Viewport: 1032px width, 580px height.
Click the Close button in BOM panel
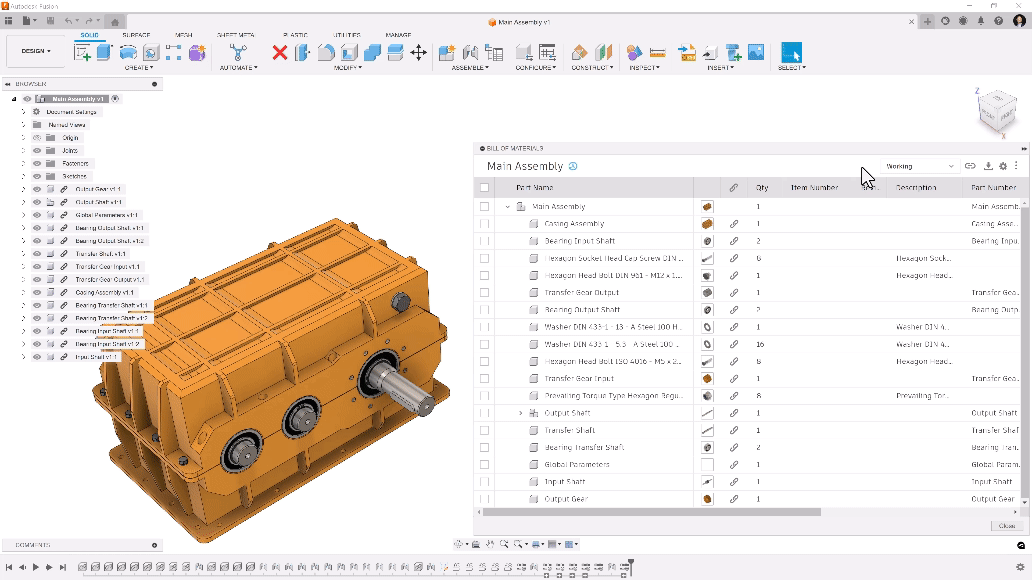1006,525
